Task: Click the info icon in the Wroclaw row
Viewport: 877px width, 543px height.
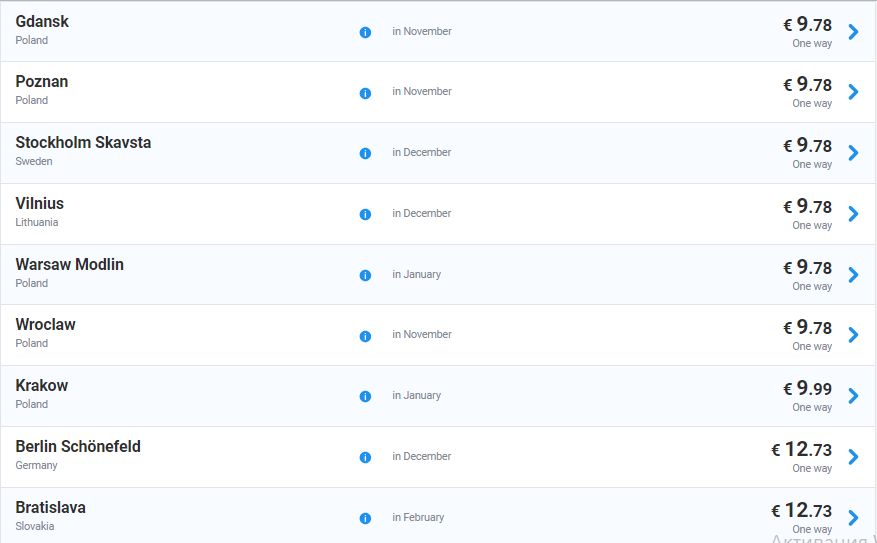Action: coord(365,335)
